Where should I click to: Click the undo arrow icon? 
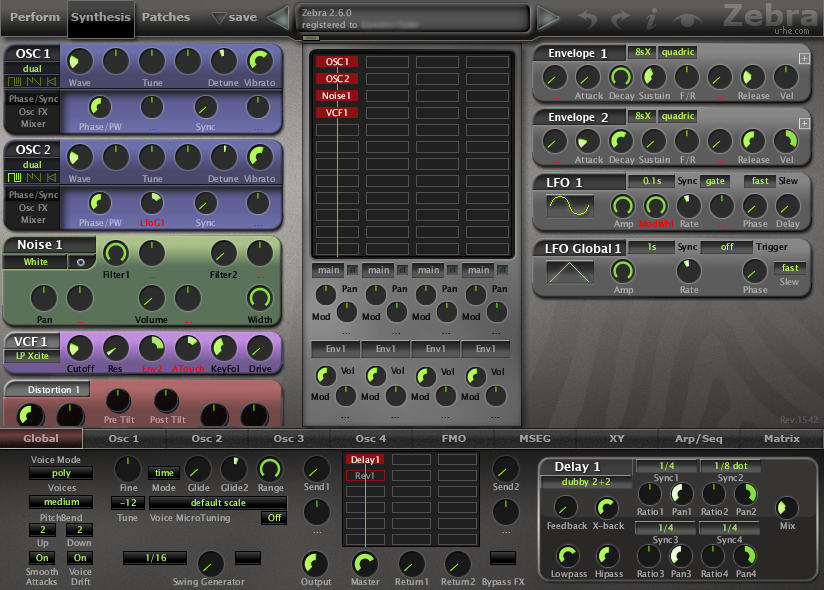(588, 19)
